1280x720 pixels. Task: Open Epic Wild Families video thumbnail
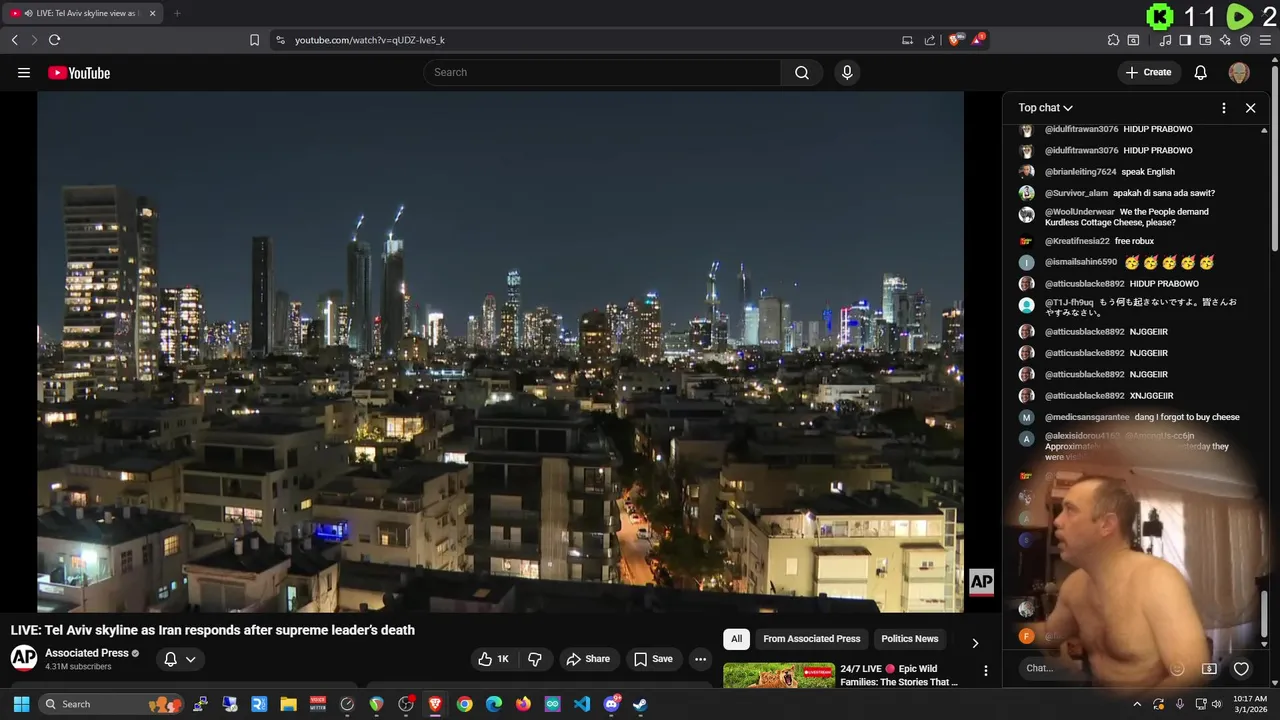pos(779,676)
